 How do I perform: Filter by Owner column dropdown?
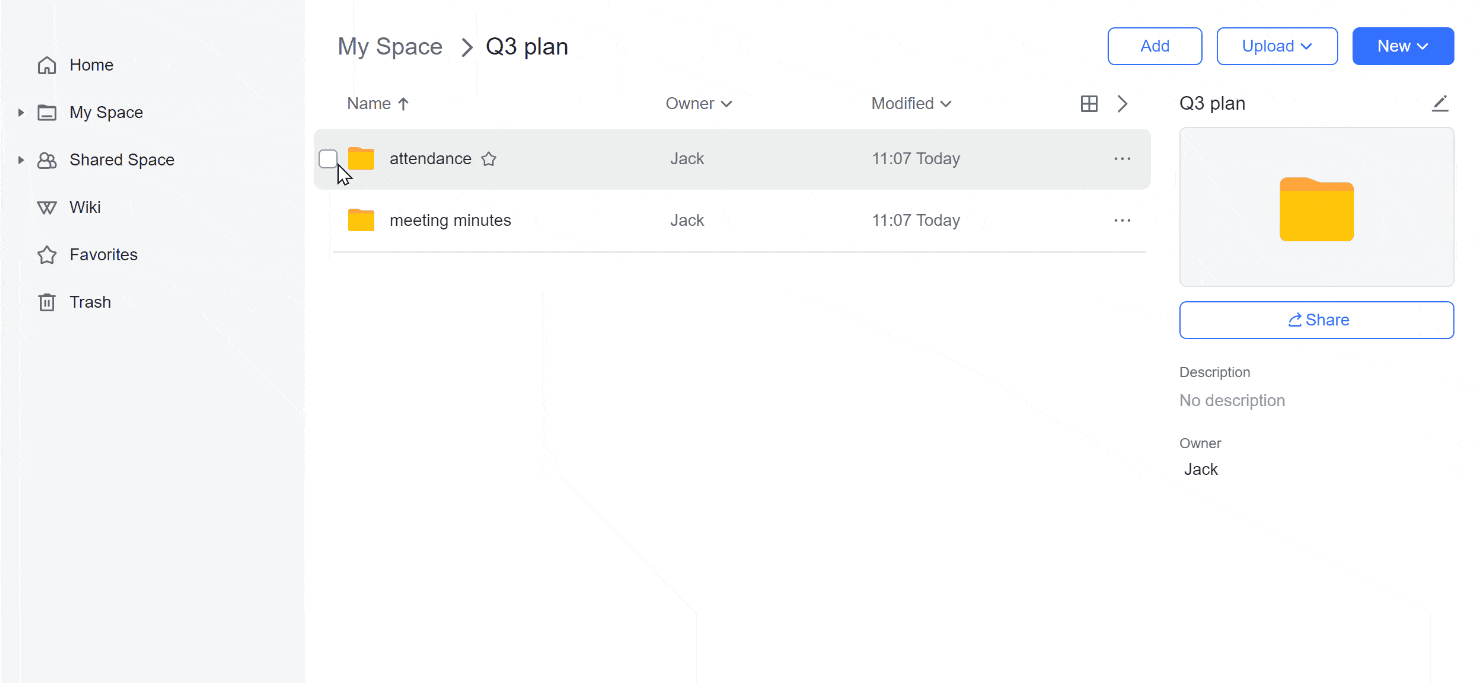coord(699,104)
